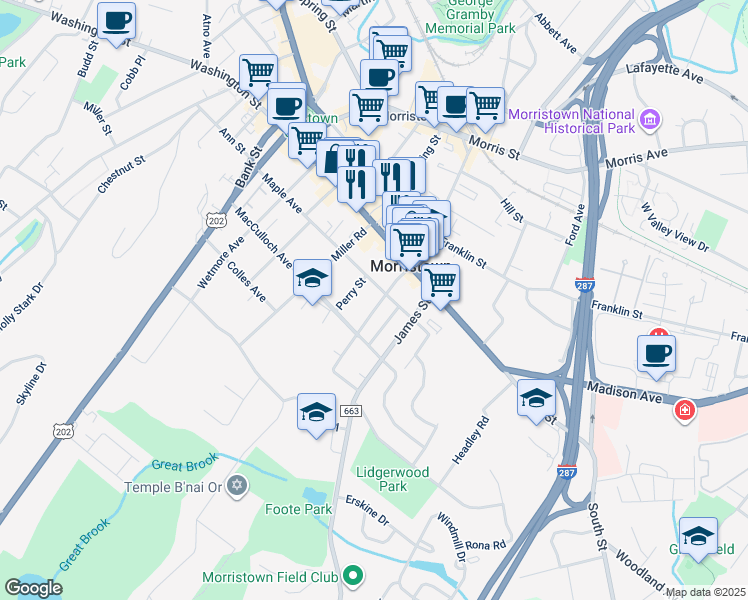Click the cafe marker near Budd St
748x600 pixels.
coord(116,23)
